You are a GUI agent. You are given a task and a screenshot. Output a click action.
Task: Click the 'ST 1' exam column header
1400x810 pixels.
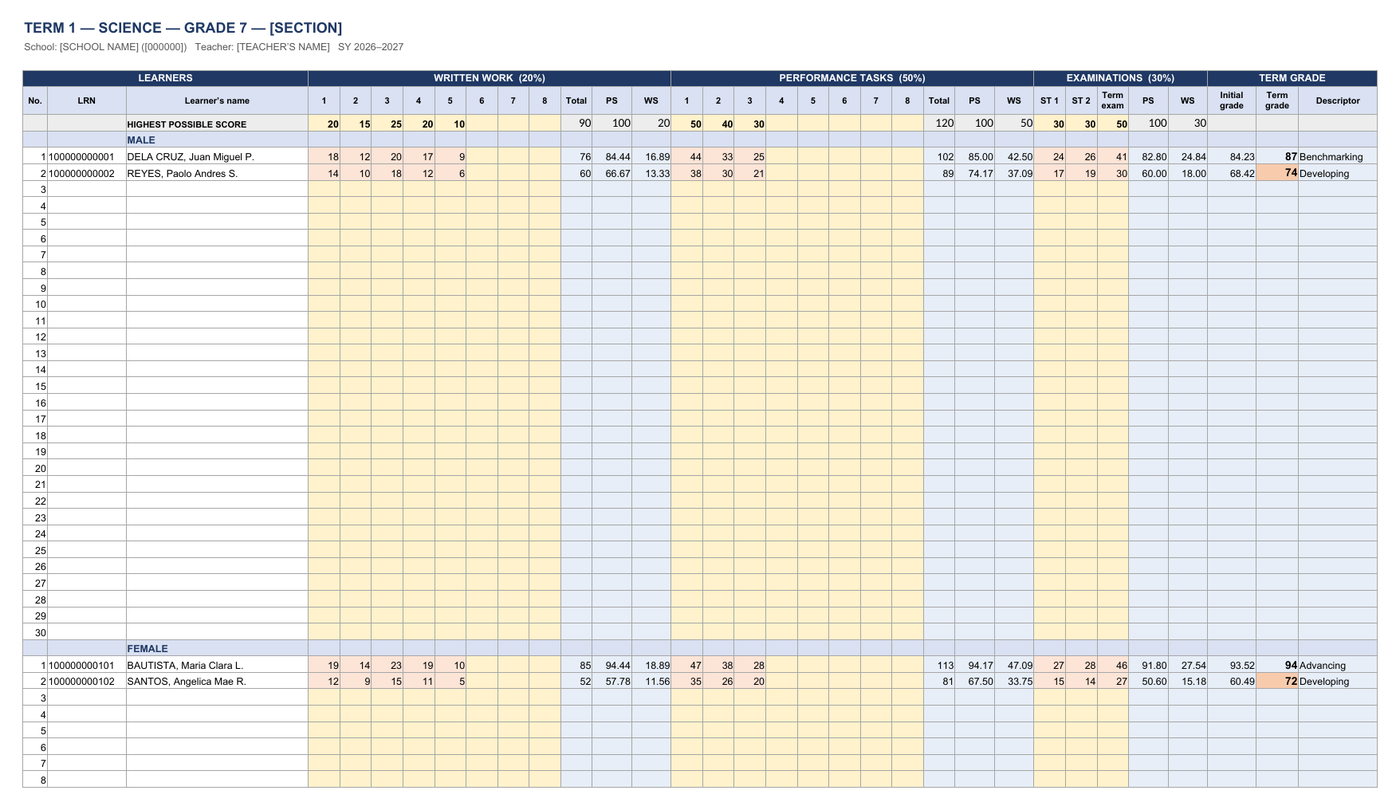click(x=1049, y=101)
